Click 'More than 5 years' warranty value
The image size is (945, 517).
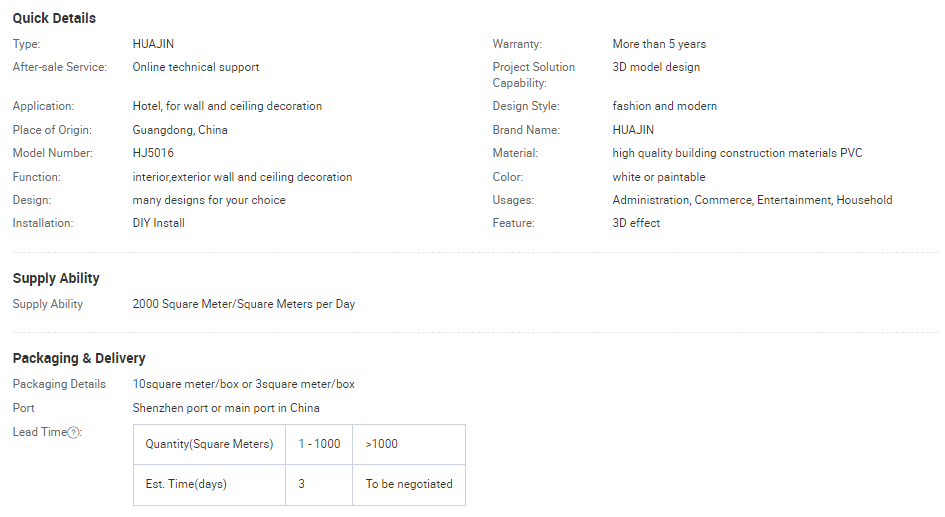[659, 44]
